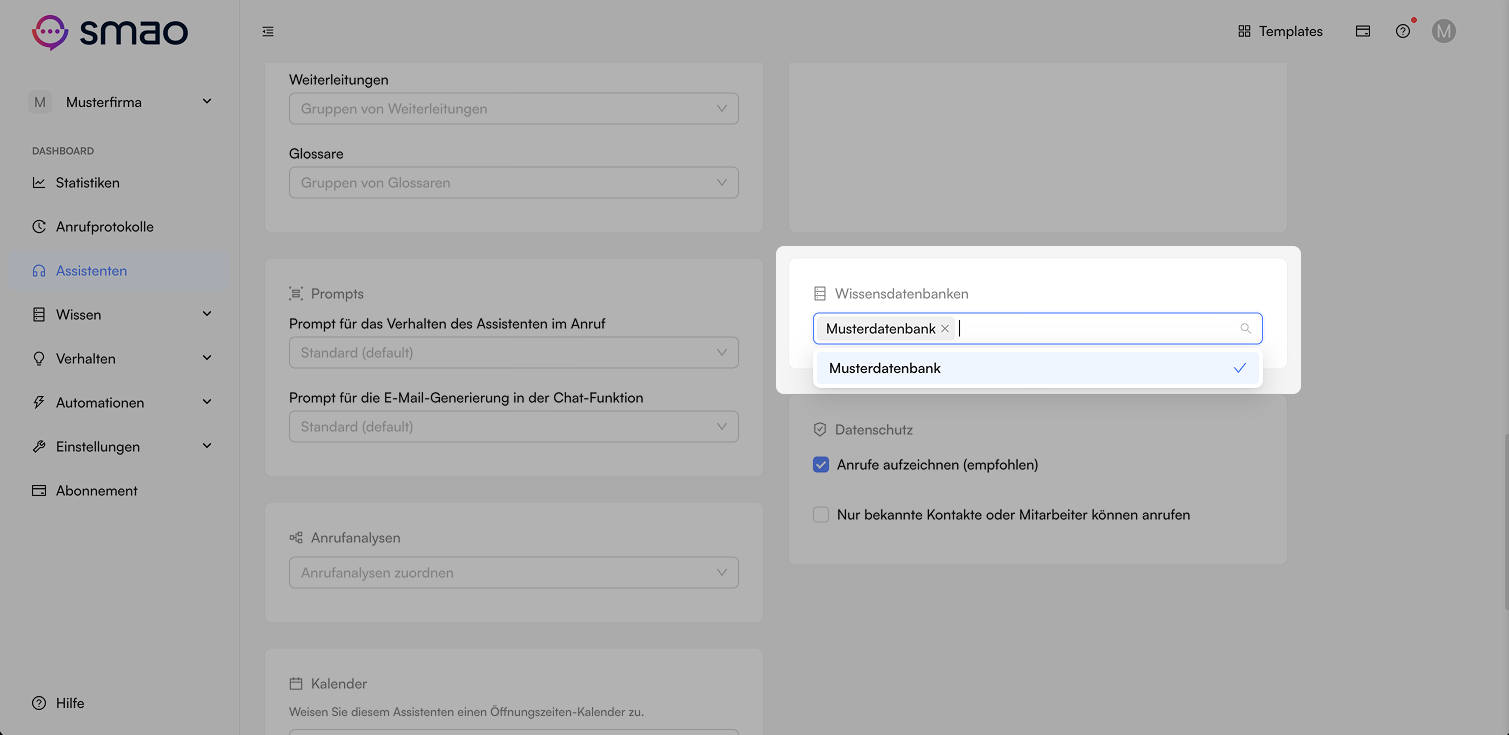Click the Datenschutz shield icon
The image size is (1509, 735).
(x=820, y=430)
